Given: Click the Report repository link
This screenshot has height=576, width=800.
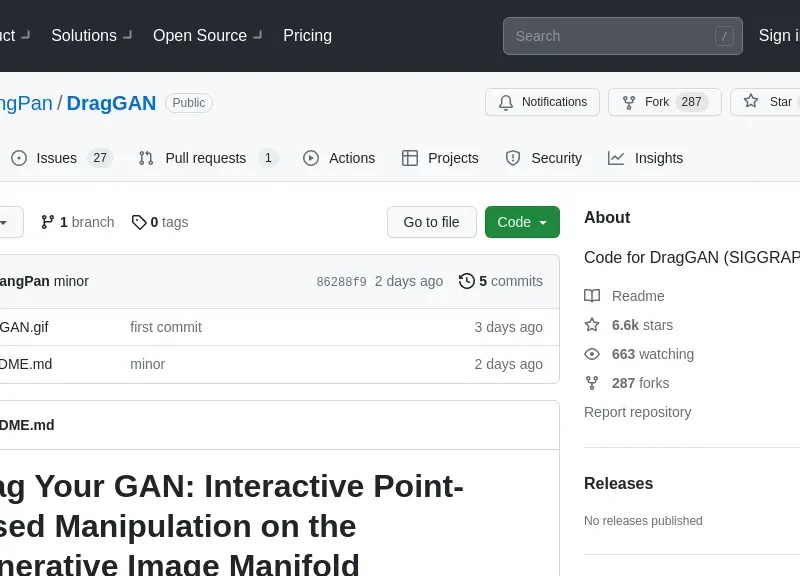Looking at the screenshot, I should tap(637, 412).
